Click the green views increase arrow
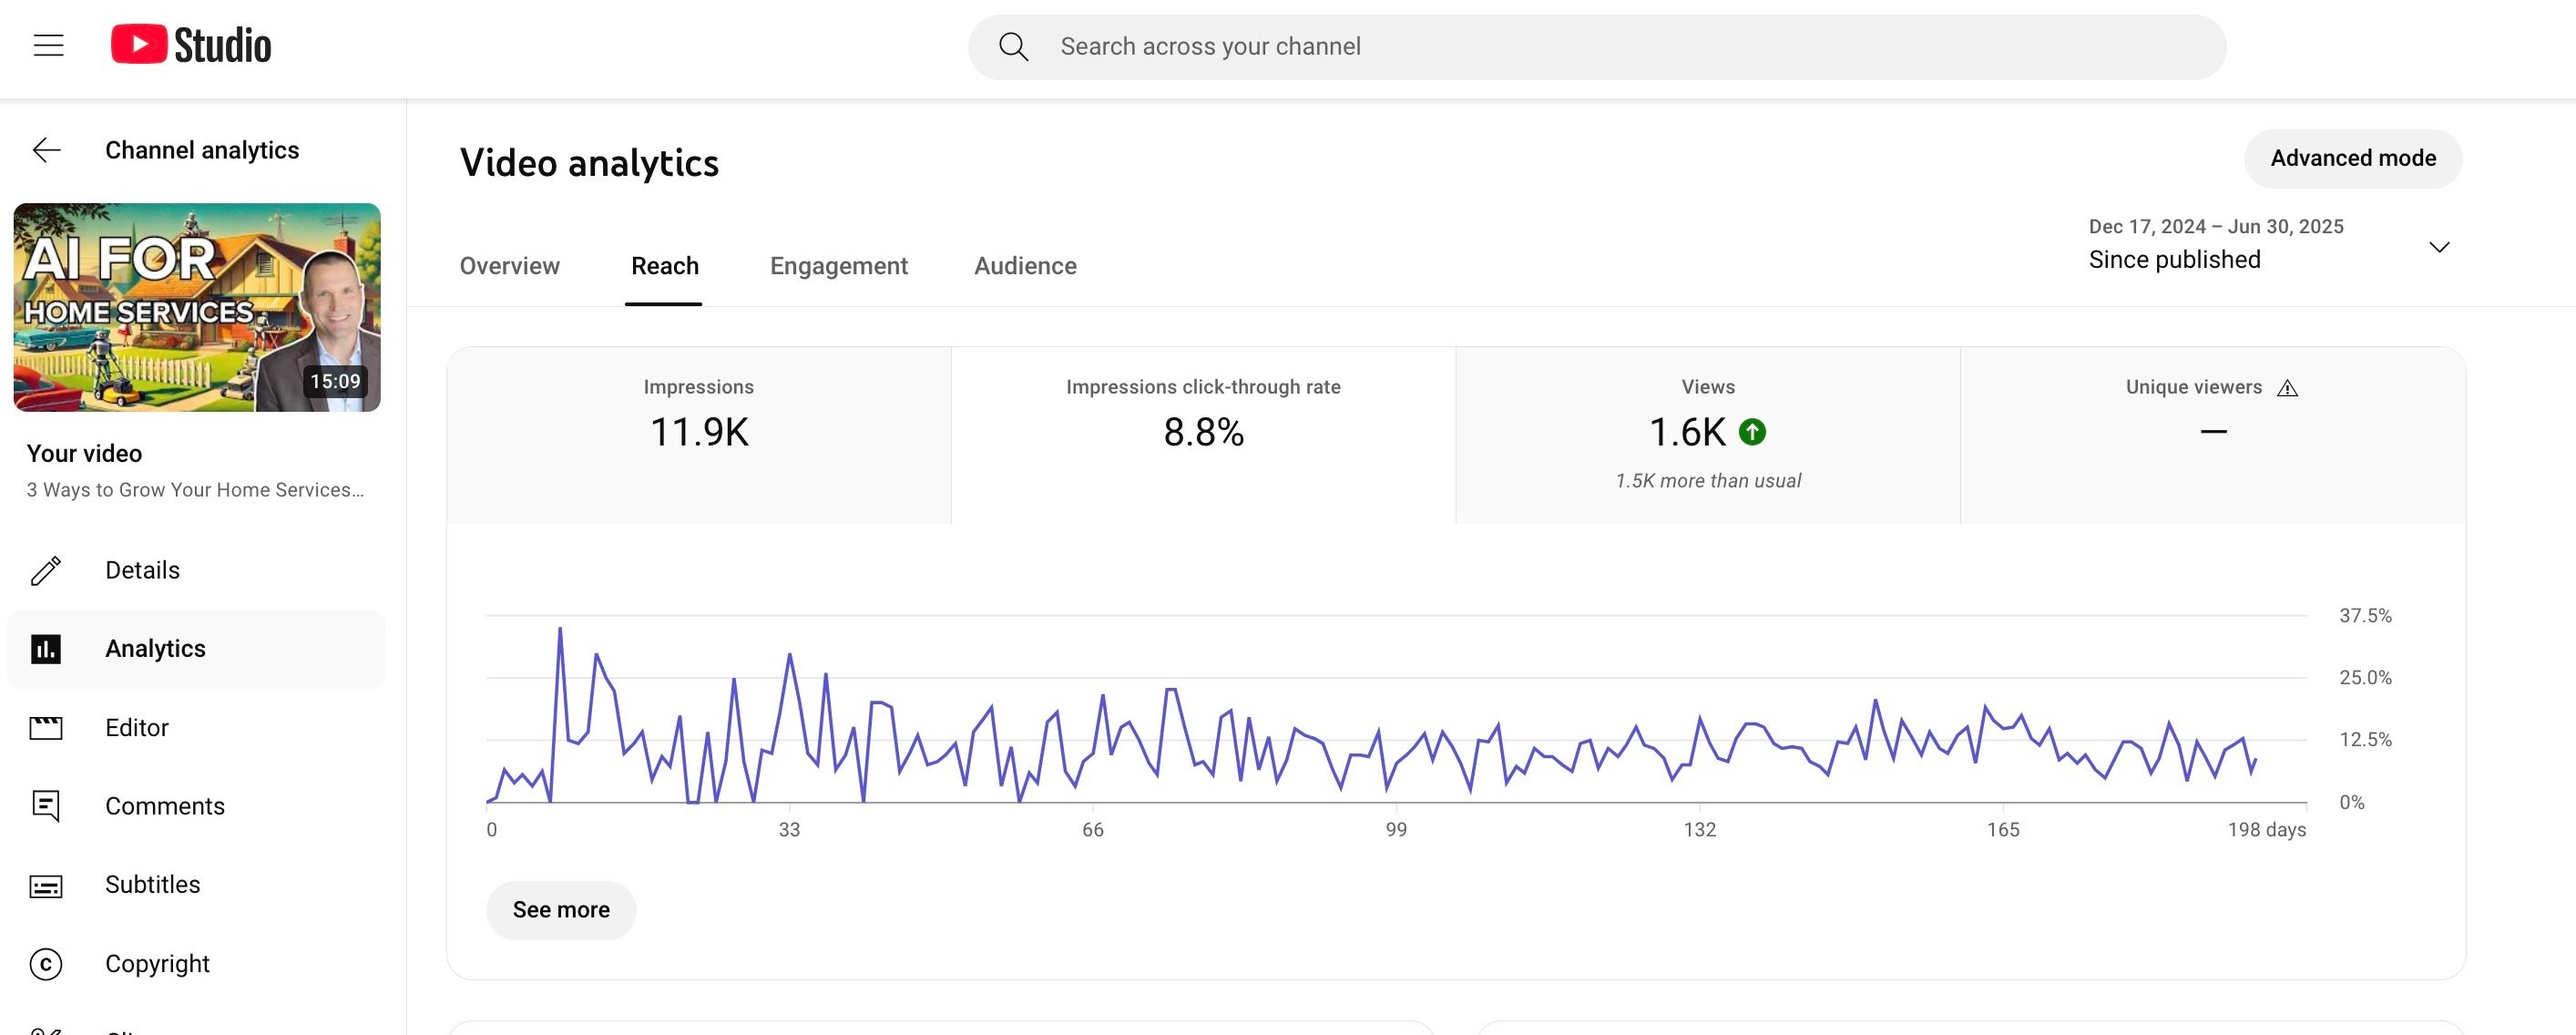2576x1035 pixels. click(x=1751, y=432)
